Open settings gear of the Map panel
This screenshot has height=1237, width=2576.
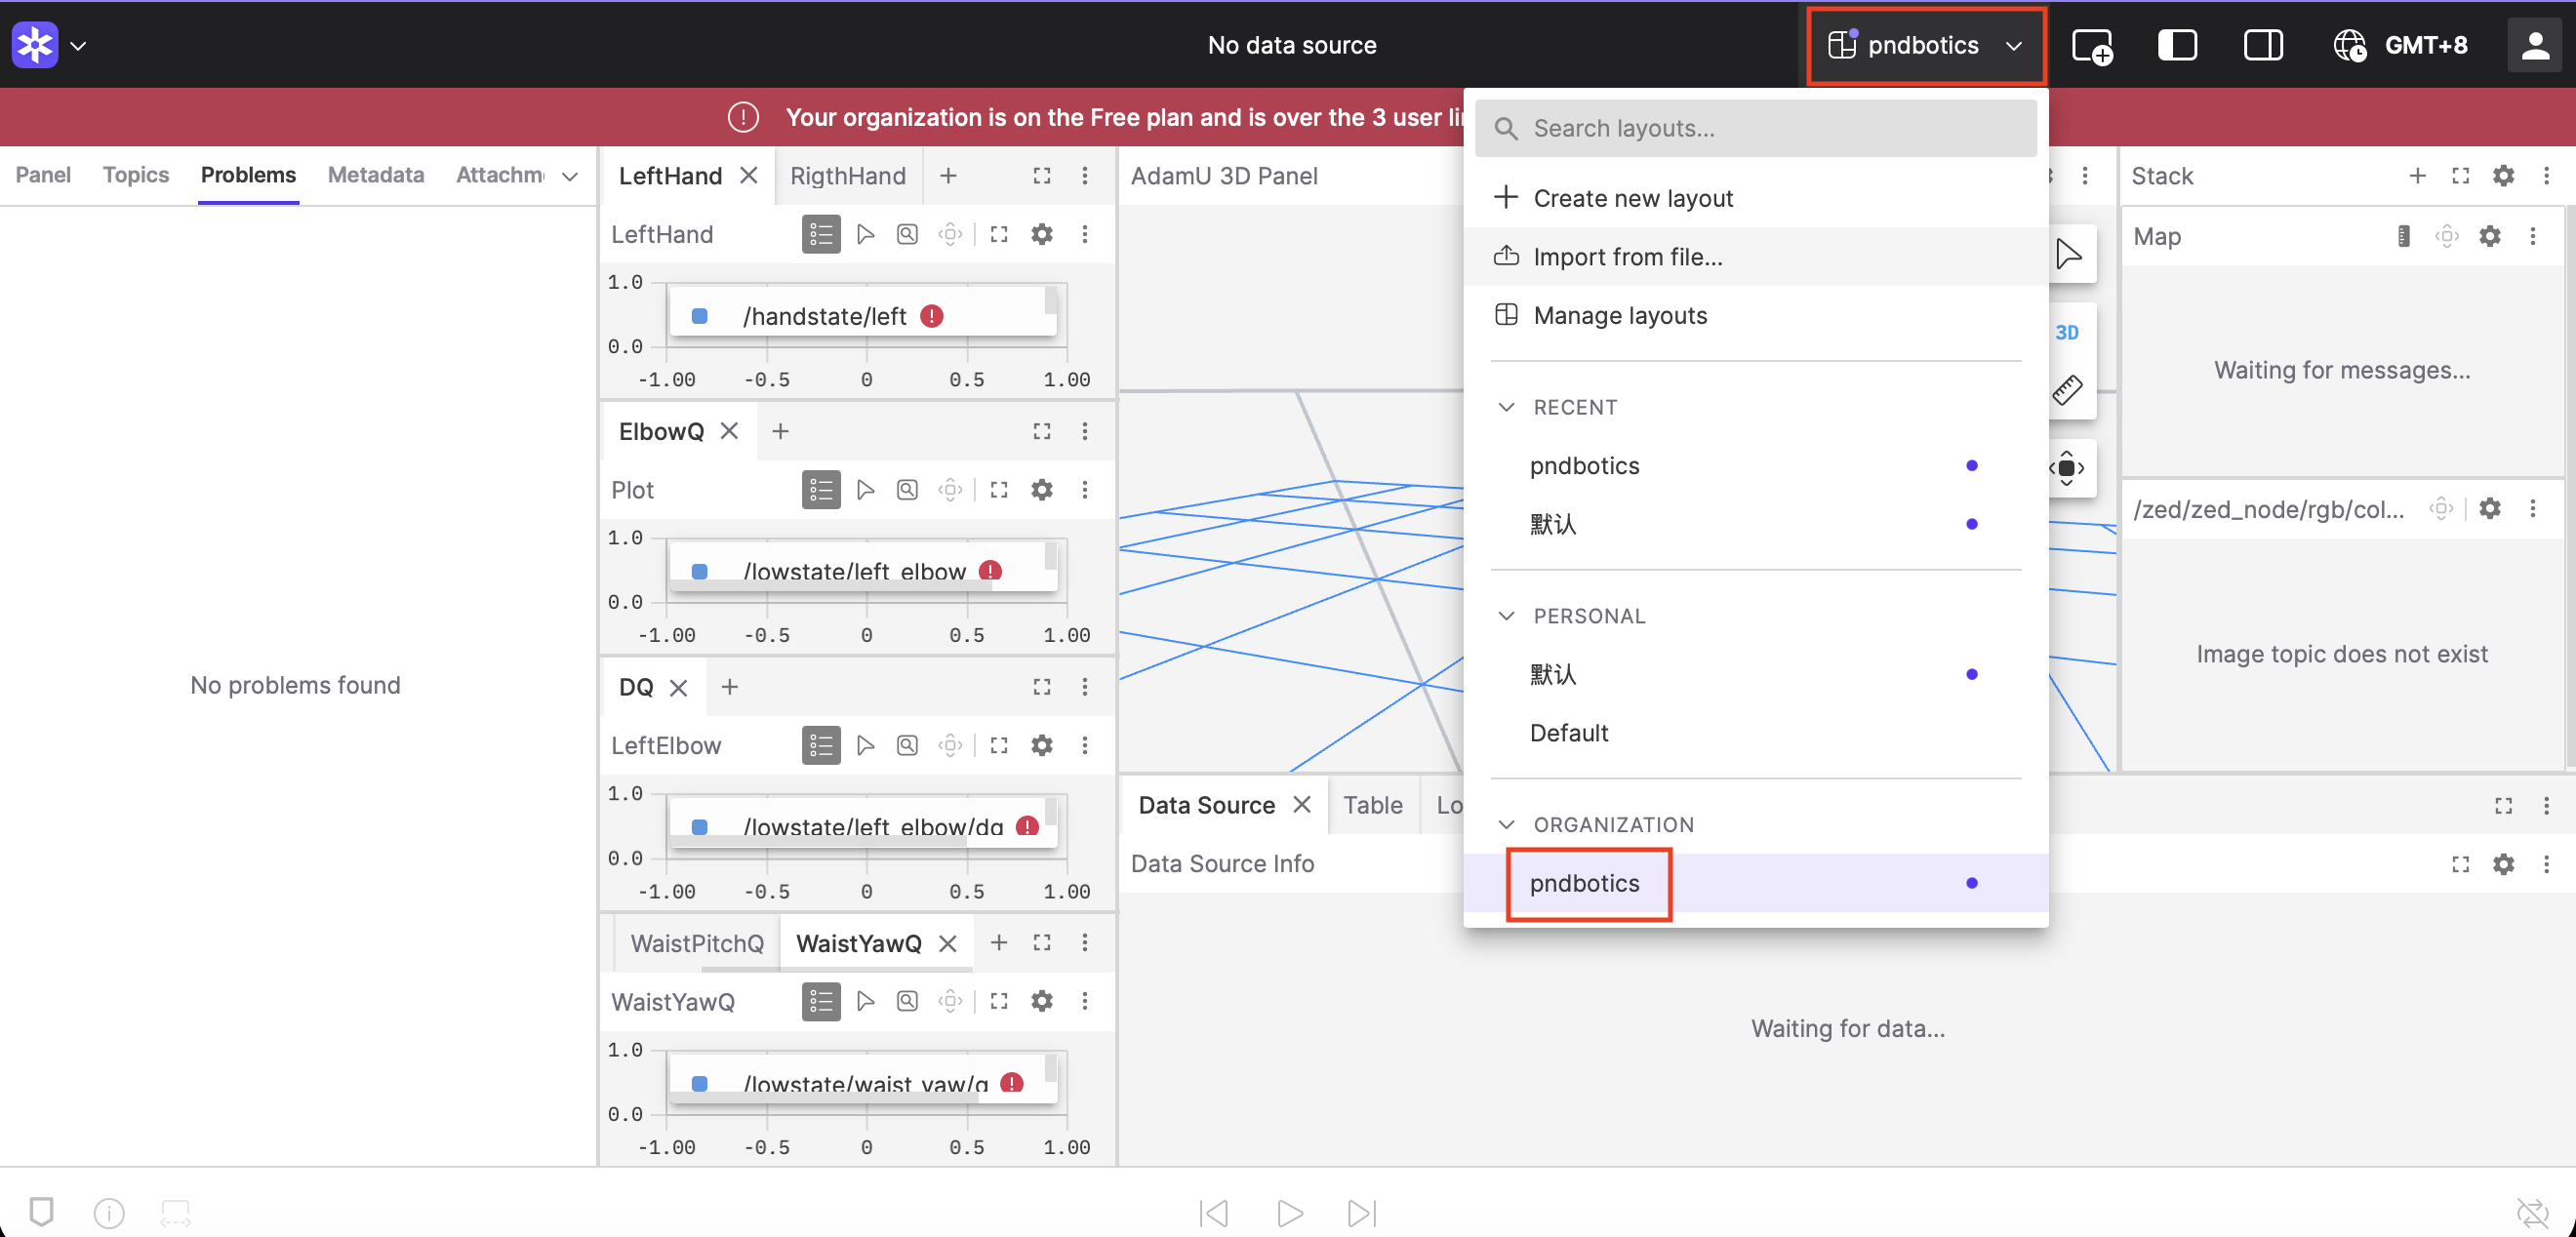(2490, 236)
